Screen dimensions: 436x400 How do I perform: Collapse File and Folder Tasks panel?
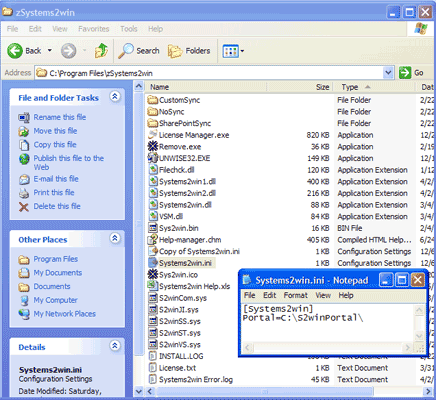click(x=115, y=97)
